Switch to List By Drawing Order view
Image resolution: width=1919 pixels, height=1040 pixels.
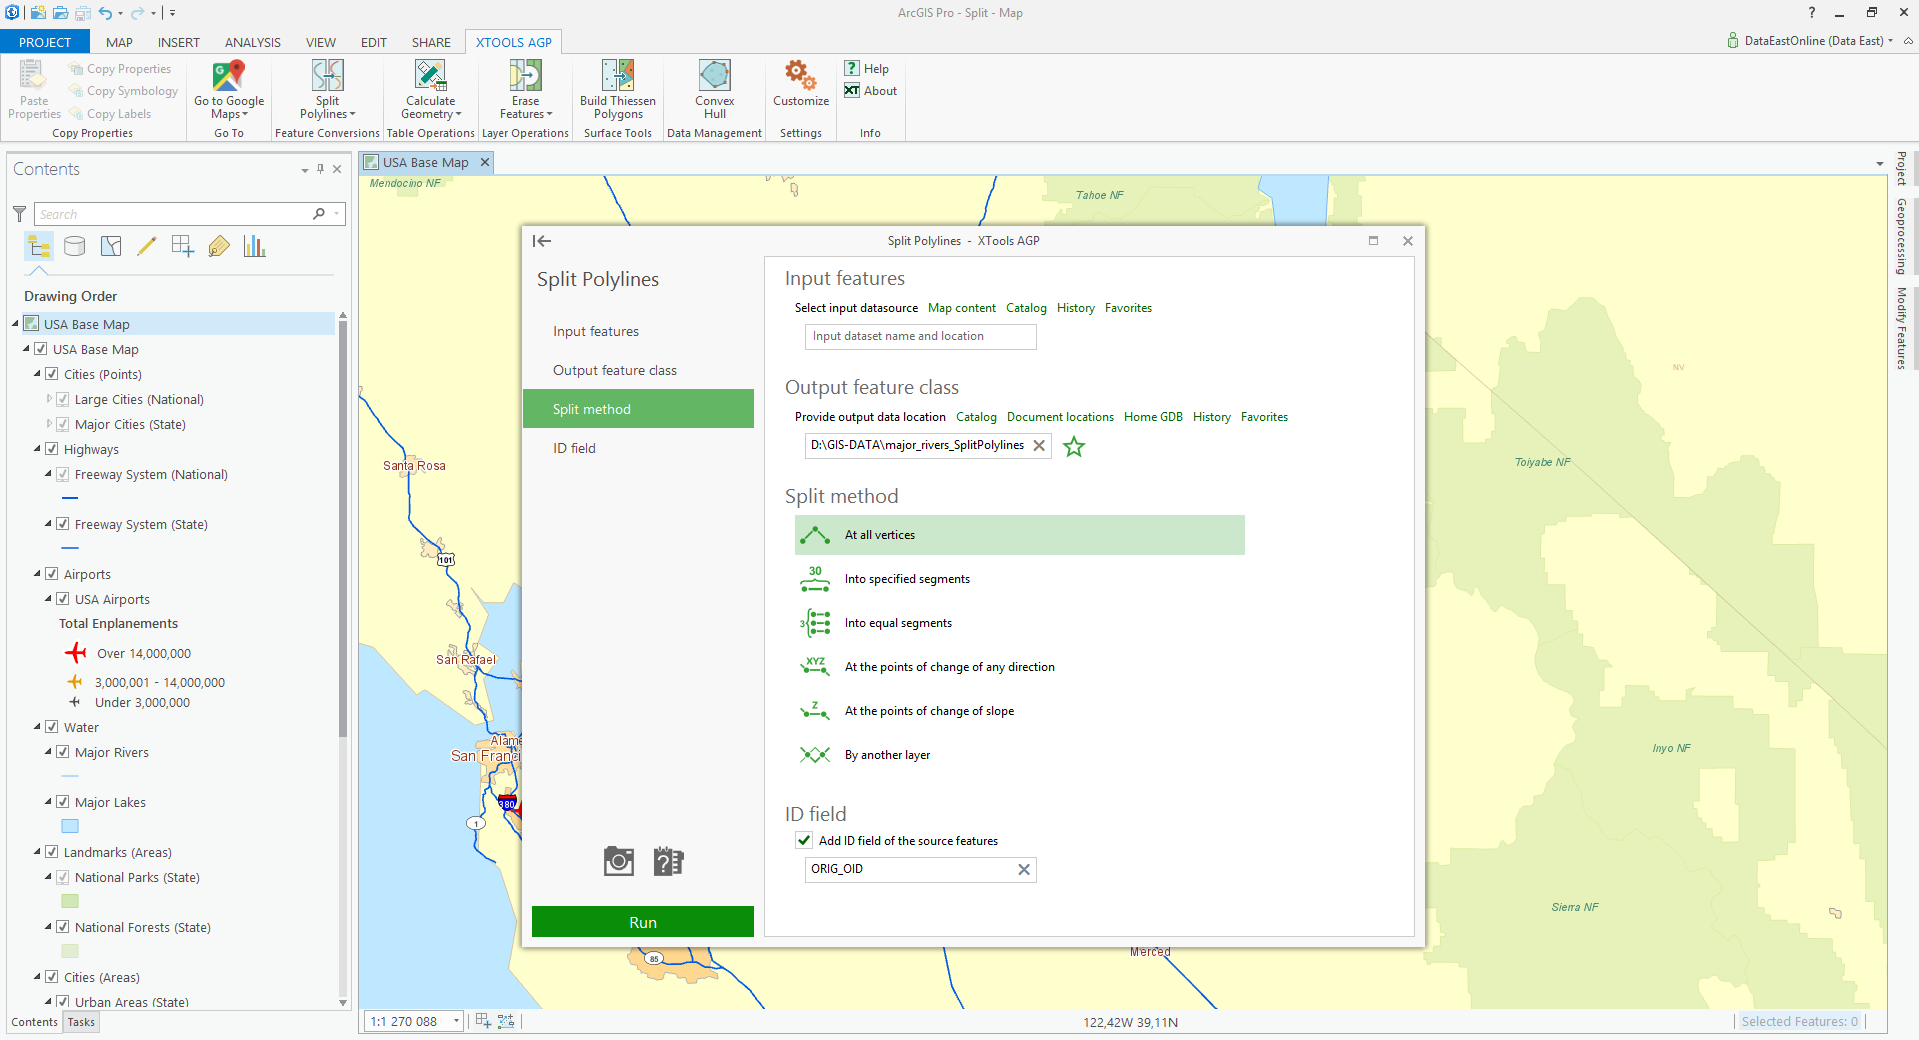39,246
